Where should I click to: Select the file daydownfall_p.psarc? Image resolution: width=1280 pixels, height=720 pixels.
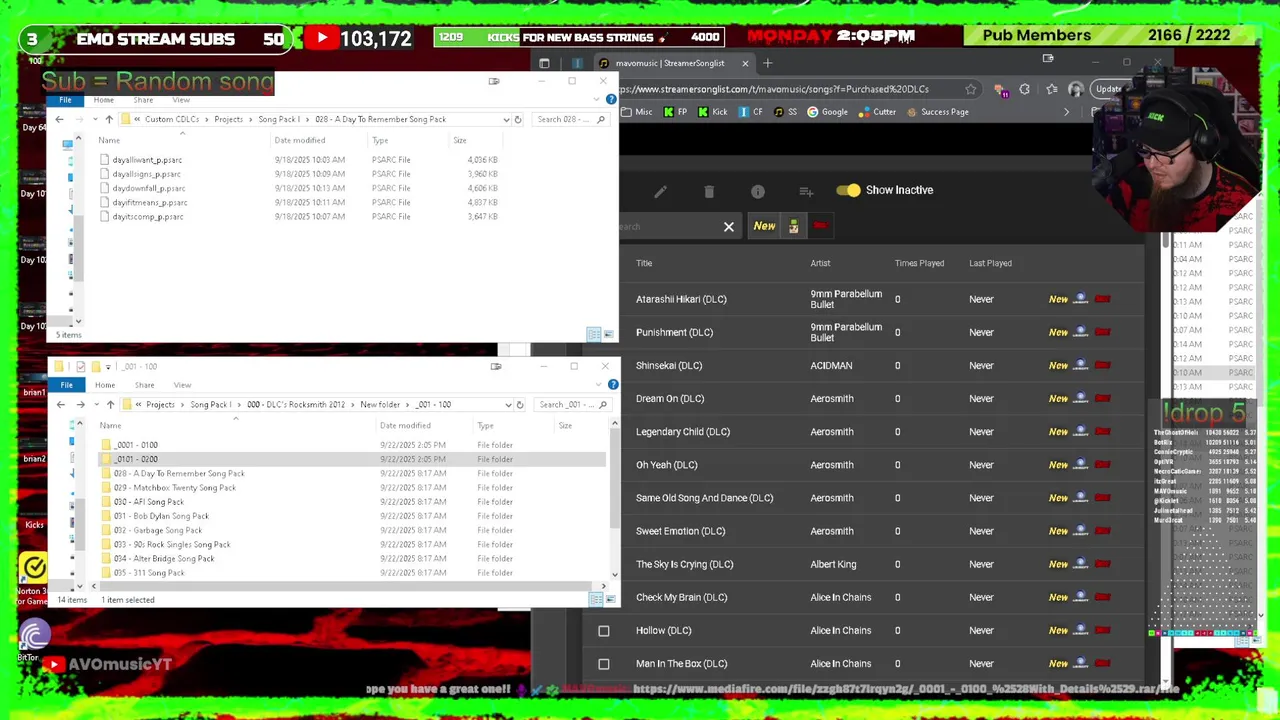(x=149, y=188)
